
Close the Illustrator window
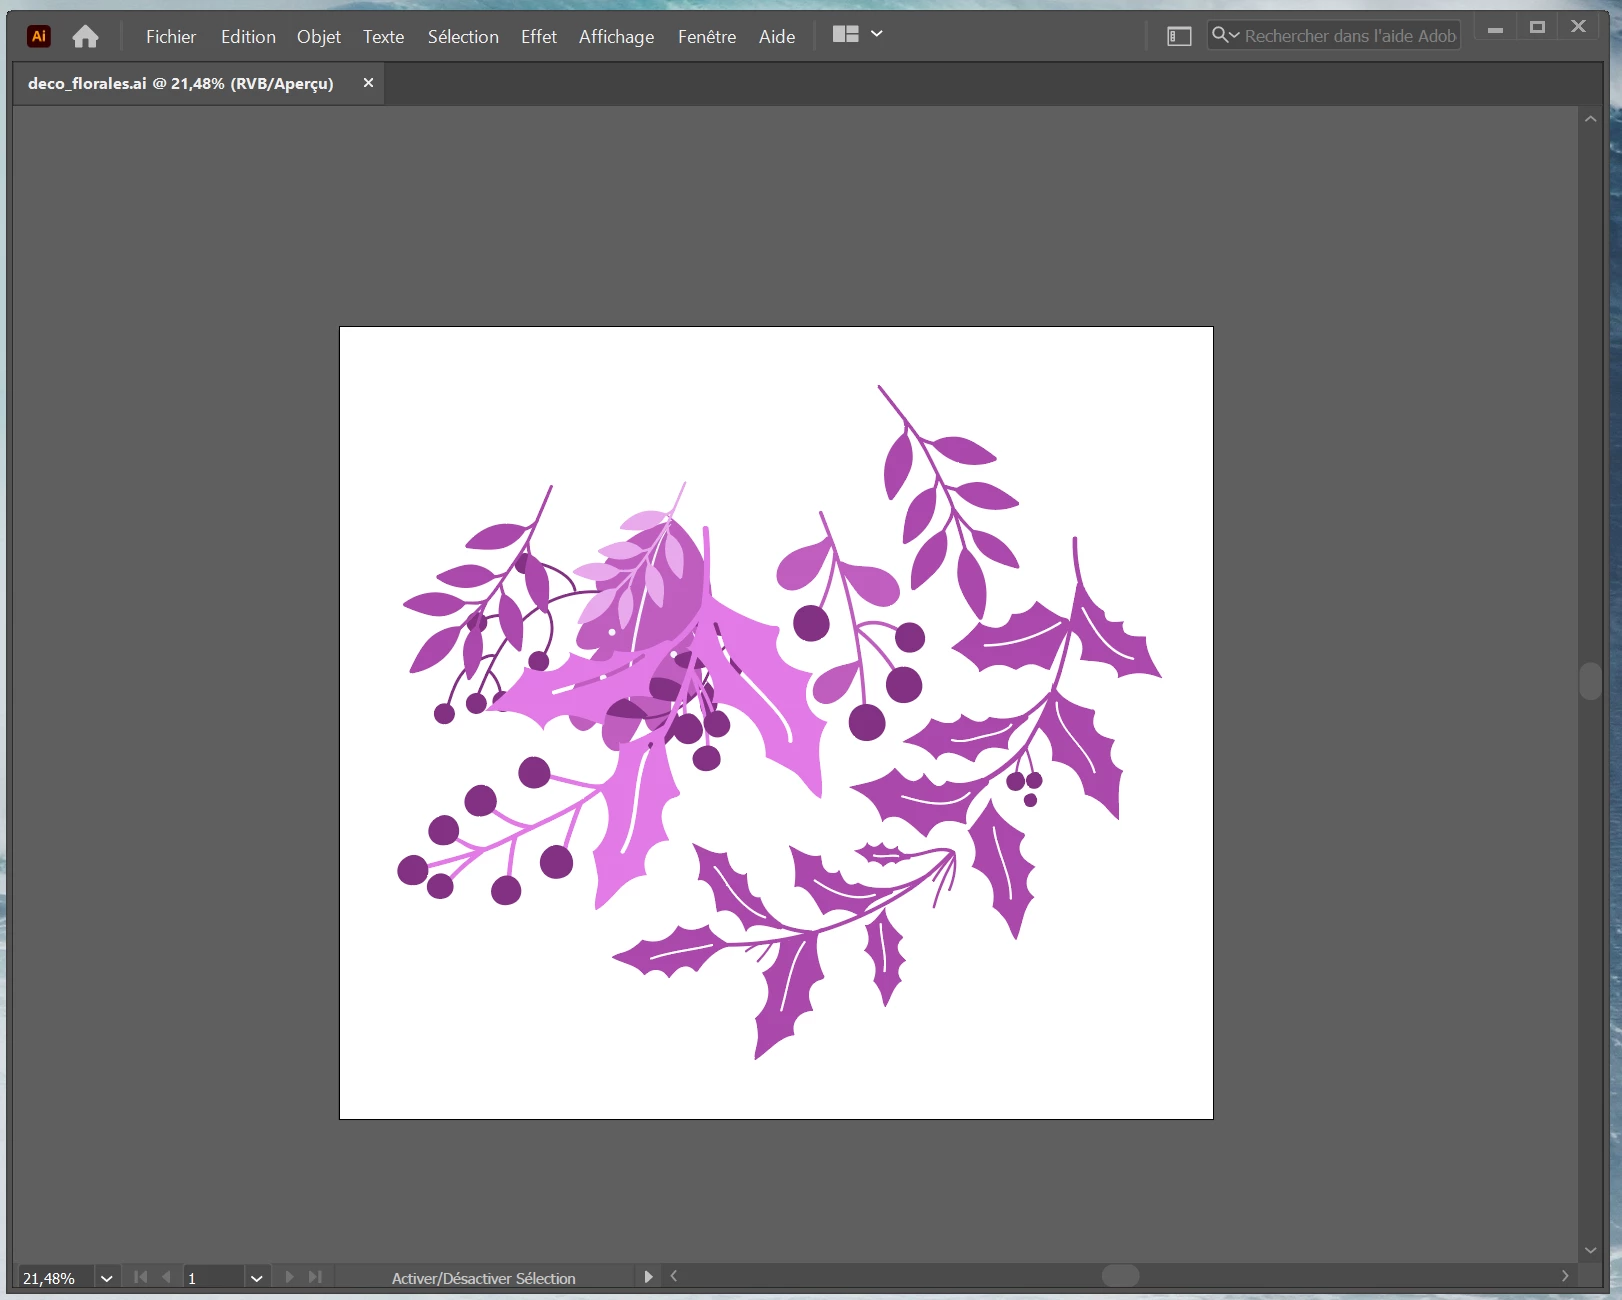tap(1579, 27)
